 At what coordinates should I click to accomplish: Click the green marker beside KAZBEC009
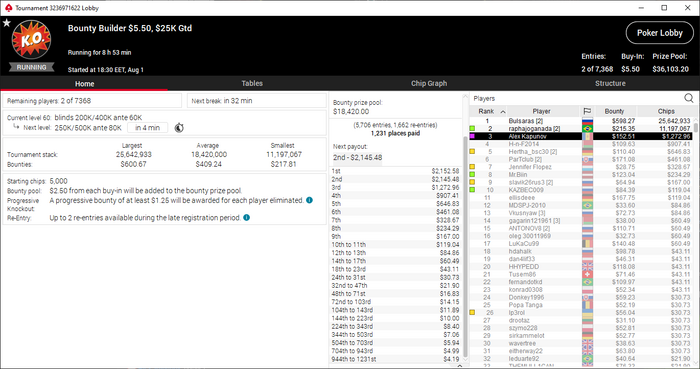472,190
